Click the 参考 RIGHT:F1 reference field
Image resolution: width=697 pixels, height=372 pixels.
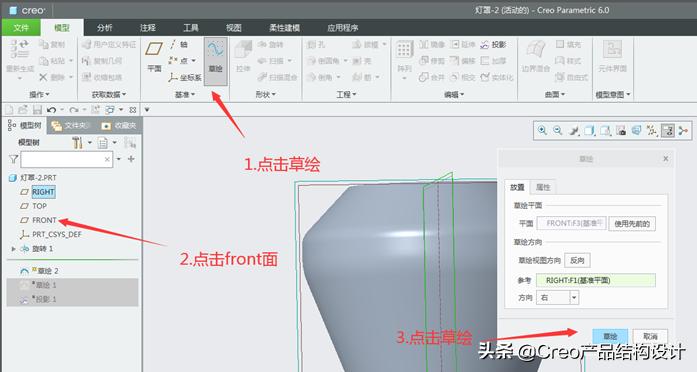click(x=596, y=280)
